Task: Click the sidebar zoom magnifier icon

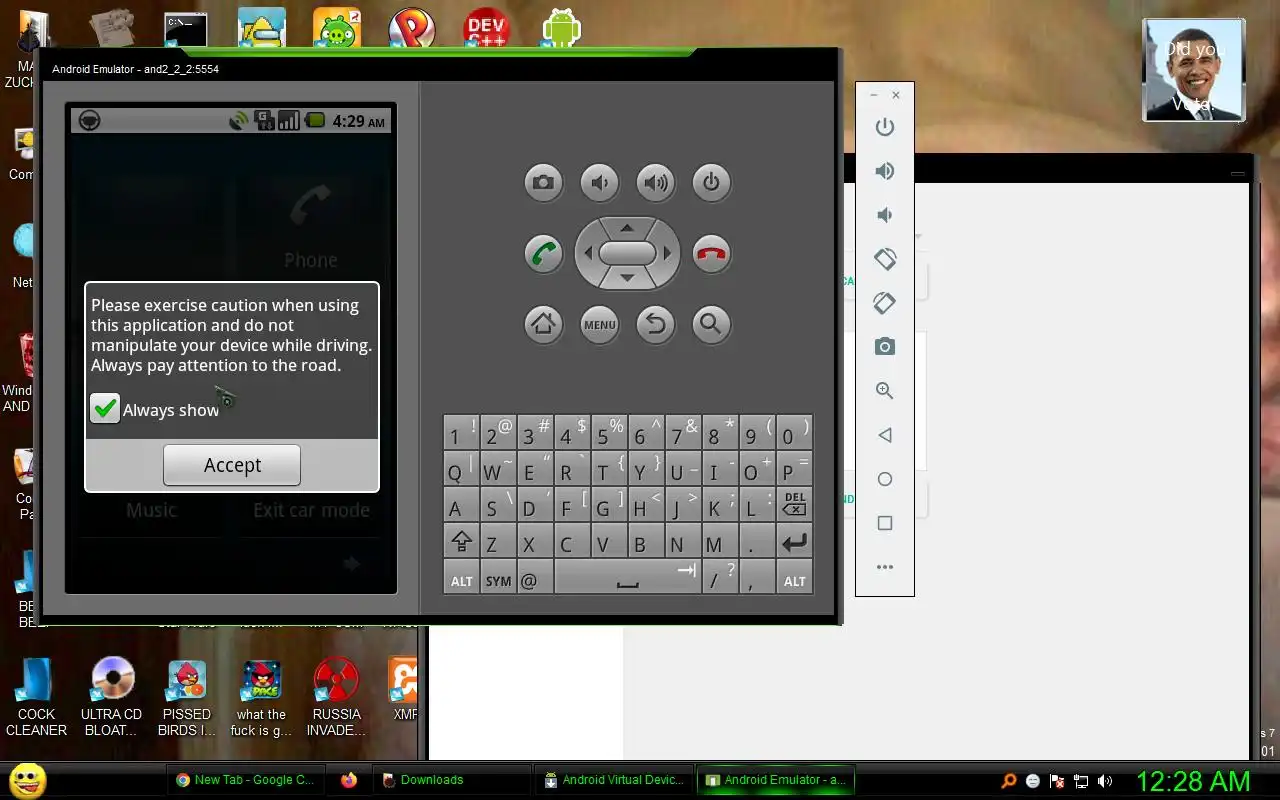Action: [x=884, y=391]
